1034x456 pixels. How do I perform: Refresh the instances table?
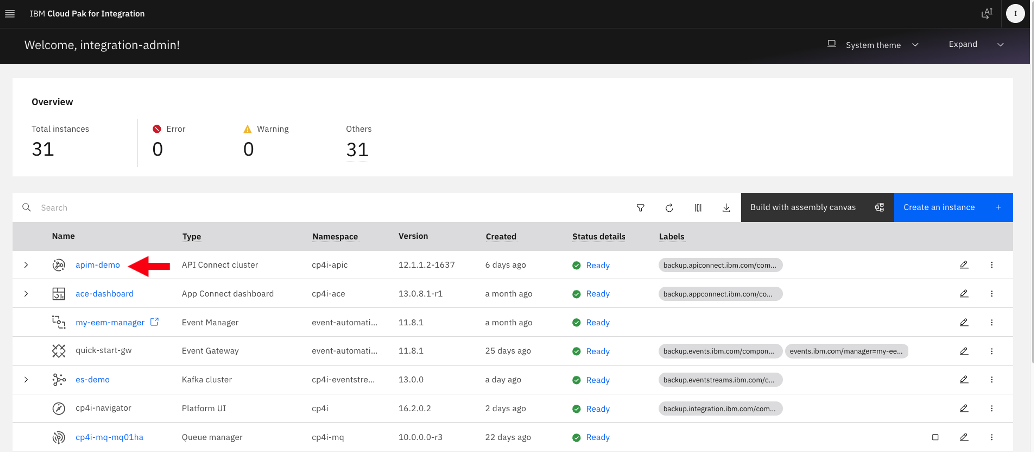[x=669, y=208]
